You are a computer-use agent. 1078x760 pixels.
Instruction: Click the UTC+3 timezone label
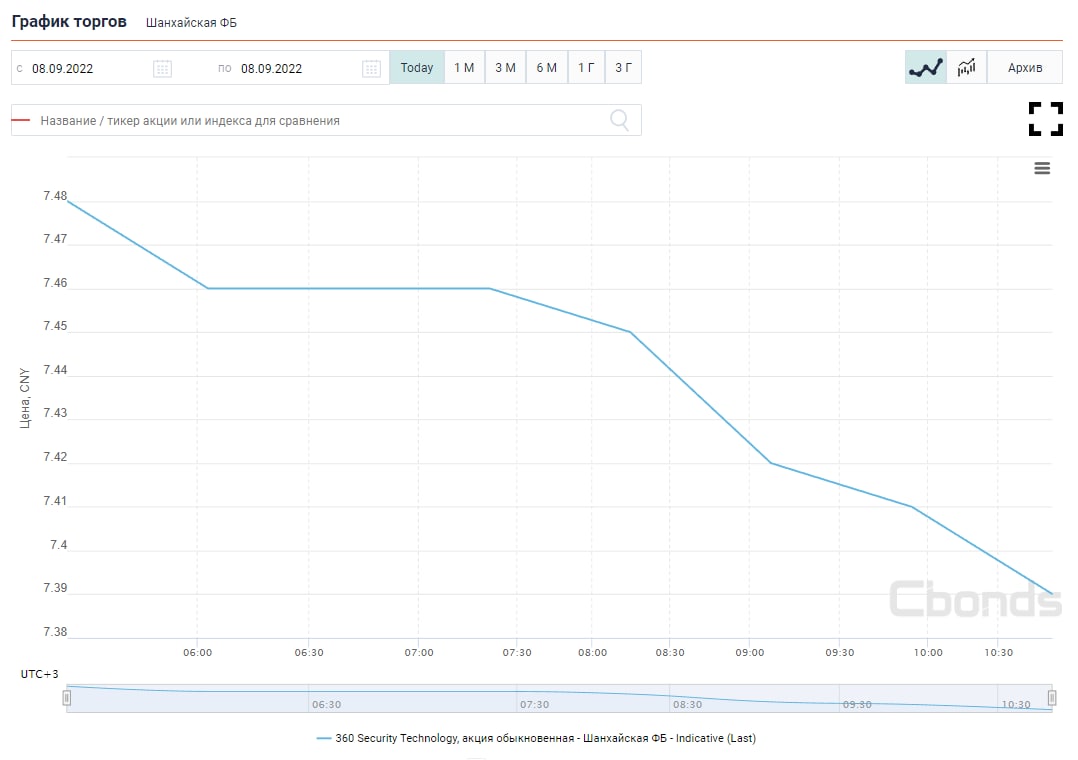pyautogui.click(x=39, y=674)
